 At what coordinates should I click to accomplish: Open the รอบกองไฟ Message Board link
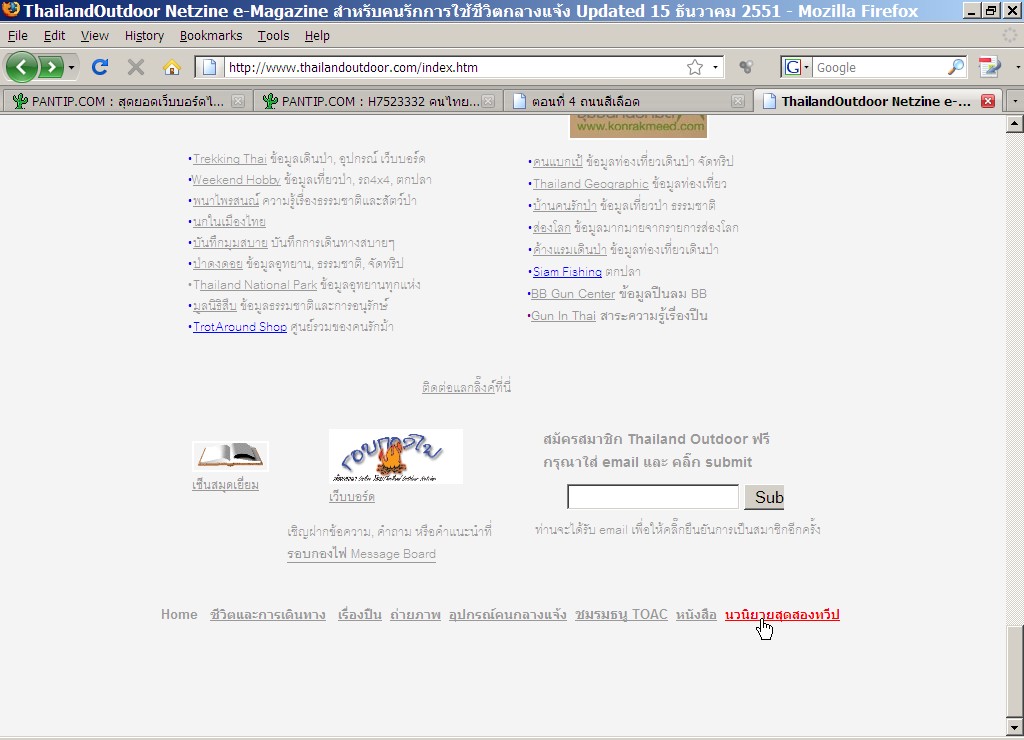point(361,554)
